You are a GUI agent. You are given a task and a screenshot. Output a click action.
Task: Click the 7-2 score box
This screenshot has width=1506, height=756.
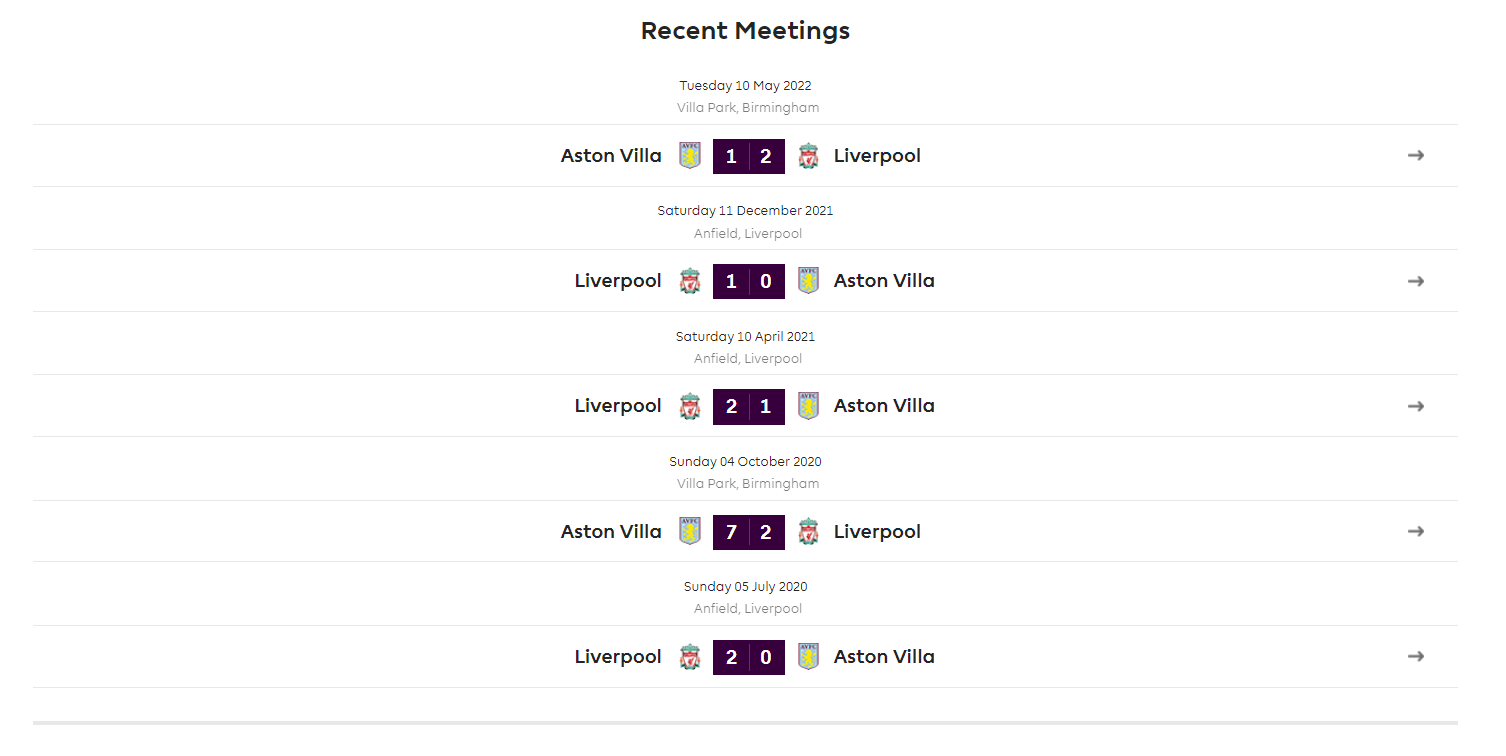click(x=749, y=532)
